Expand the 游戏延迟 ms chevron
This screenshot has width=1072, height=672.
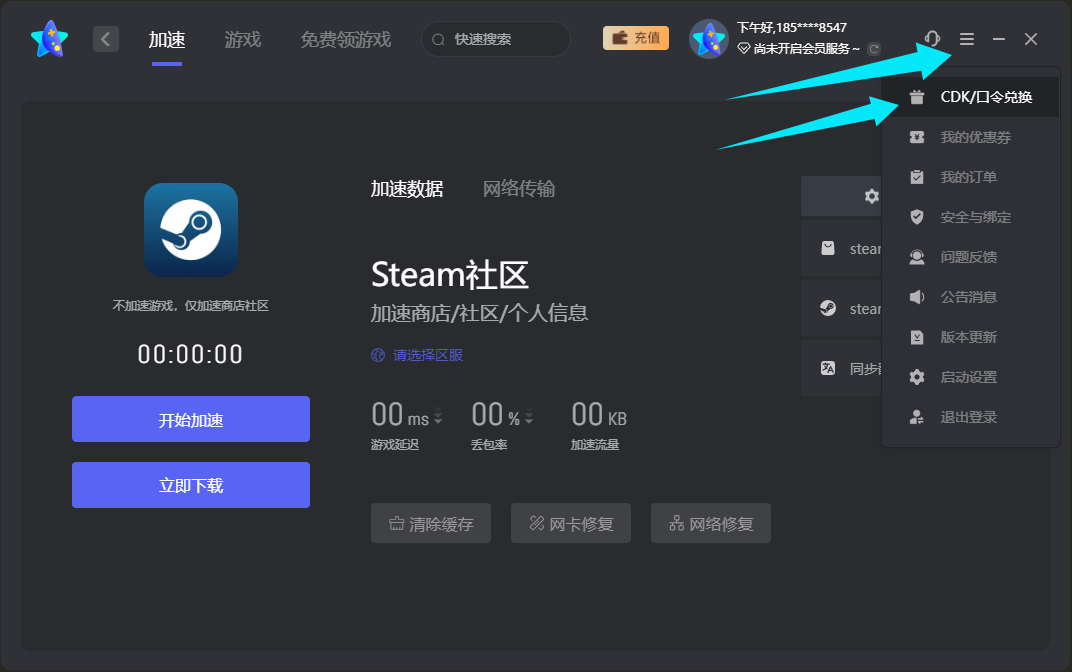438,416
